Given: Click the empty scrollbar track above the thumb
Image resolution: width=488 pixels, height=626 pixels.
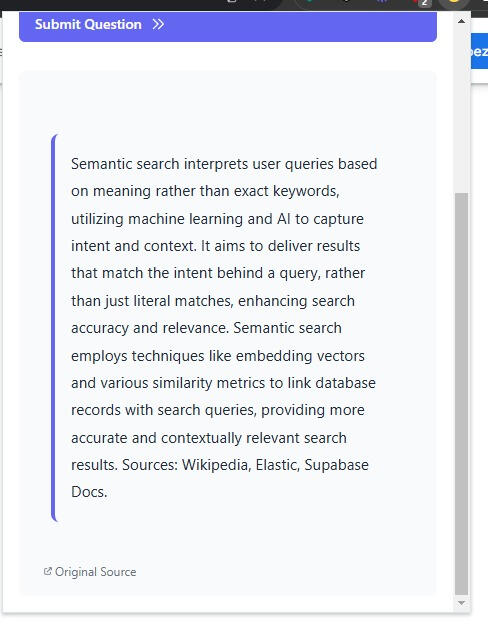Looking at the screenshot, I should [x=461, y=110].
